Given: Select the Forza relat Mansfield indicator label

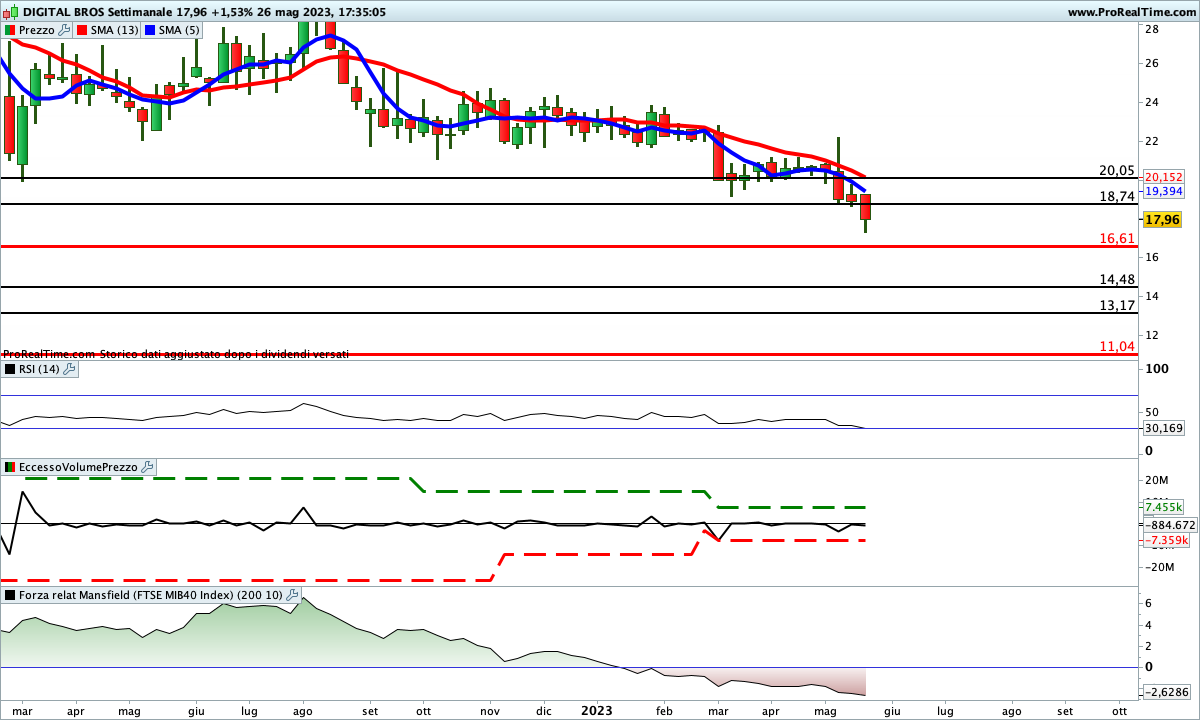Looking at the screenshot, I should point(151,595).
